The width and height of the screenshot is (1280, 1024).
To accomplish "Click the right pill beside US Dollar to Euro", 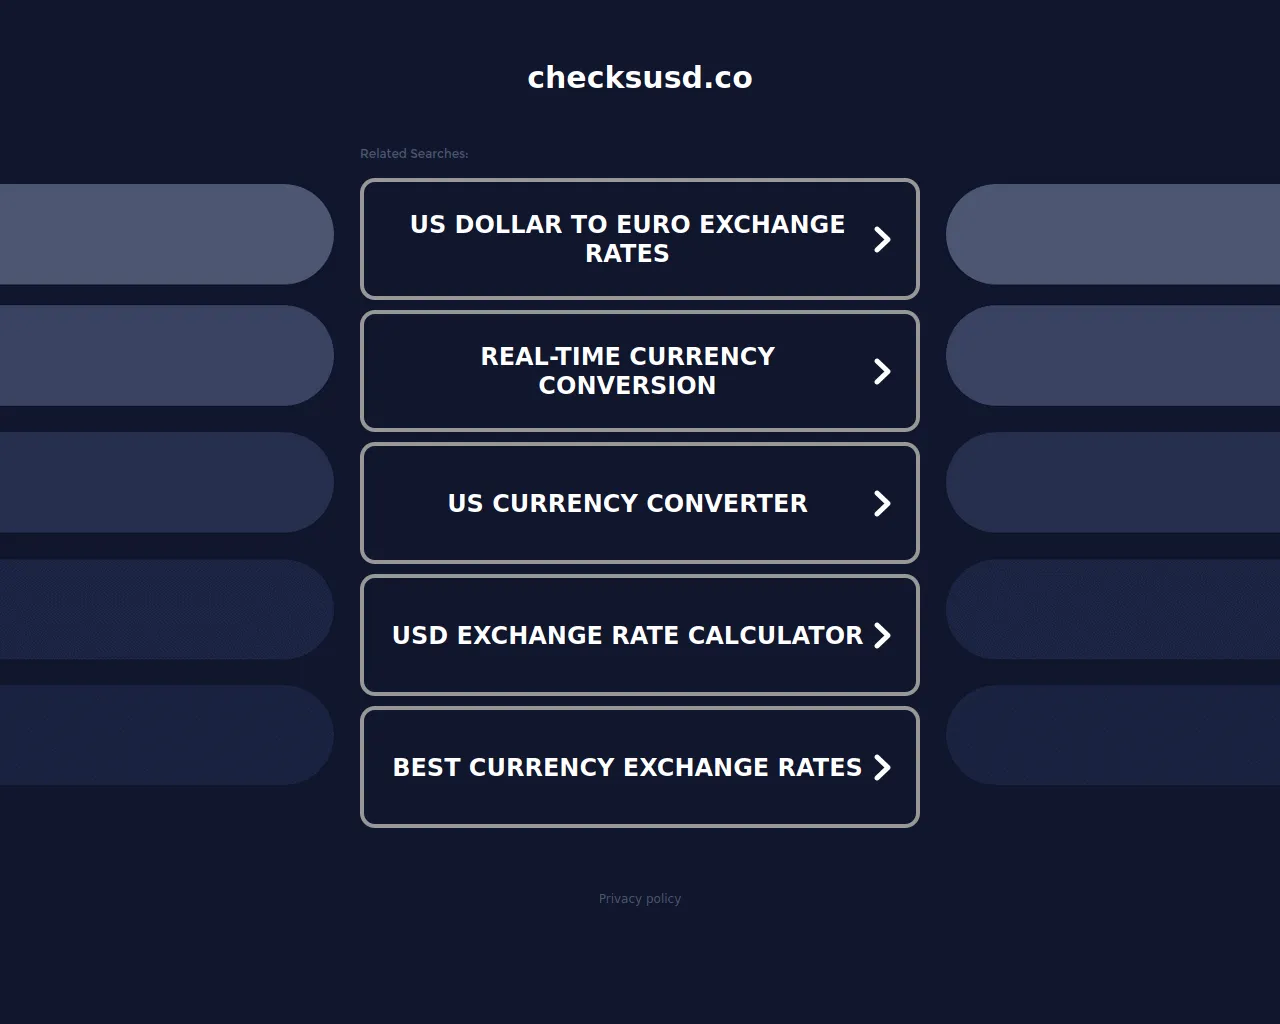I will pos(1113,234).
